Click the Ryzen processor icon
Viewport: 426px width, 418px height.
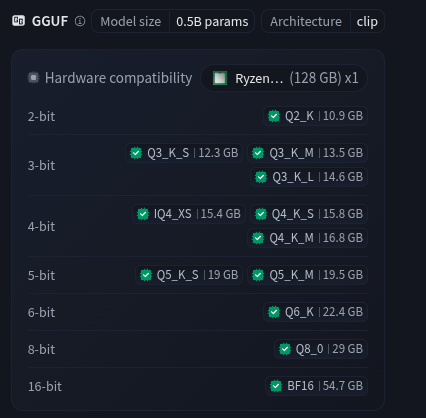pyautogui.click(x=220, y=78)
